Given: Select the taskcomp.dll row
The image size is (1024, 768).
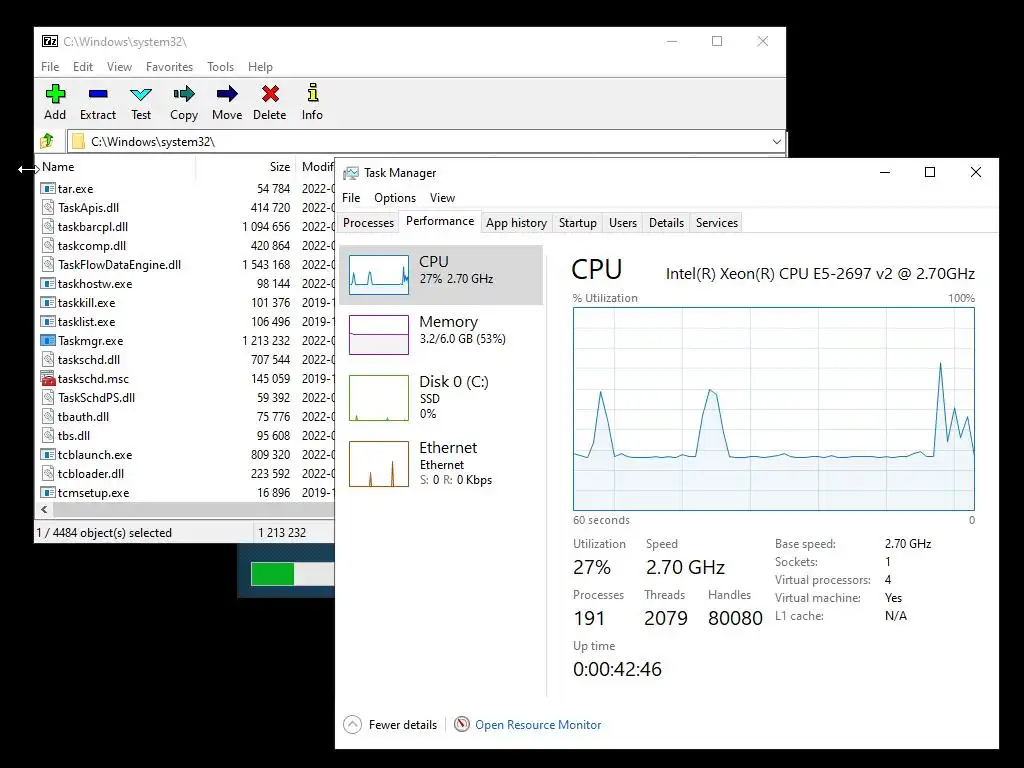Looking at the screenshot, I should point(186,246).
